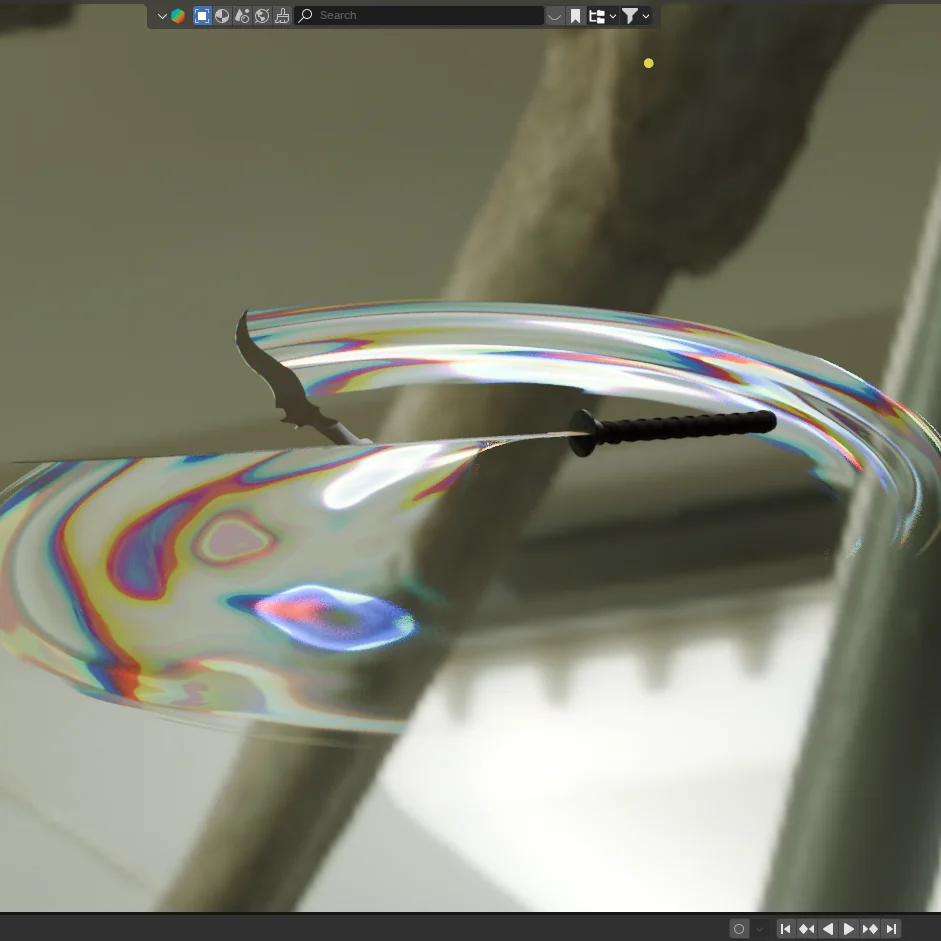Toggle the bookmark marker icon
This screenshot has width=941, height=941.
click(x=574, y=15)
